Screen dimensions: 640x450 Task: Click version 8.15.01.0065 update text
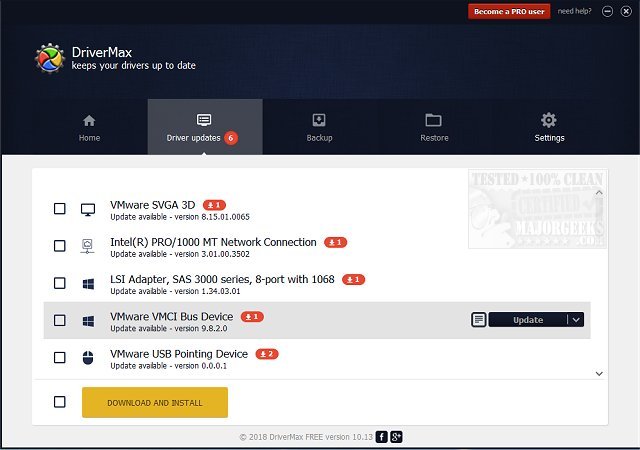click(180, 217)
